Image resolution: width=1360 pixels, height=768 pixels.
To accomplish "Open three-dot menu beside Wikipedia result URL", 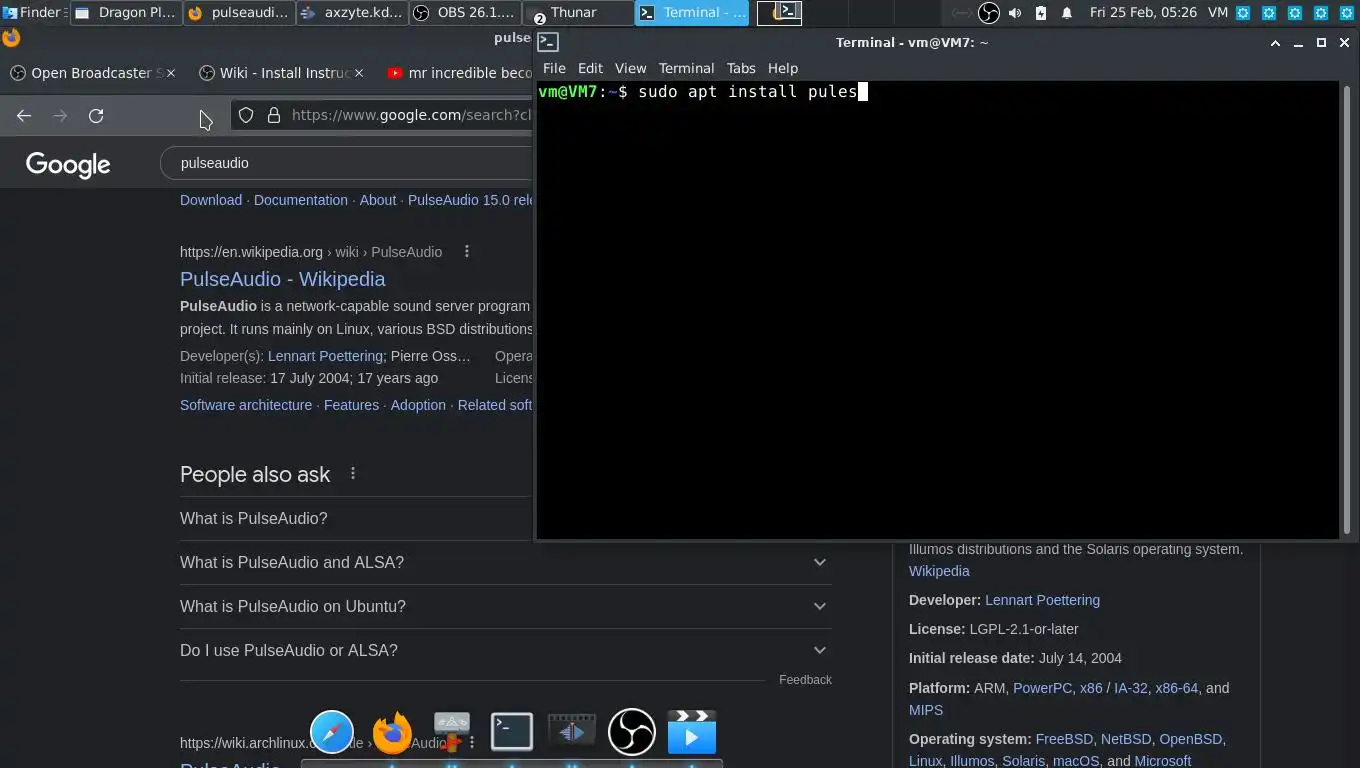I will pyautogui.click(x=466, y=252).
